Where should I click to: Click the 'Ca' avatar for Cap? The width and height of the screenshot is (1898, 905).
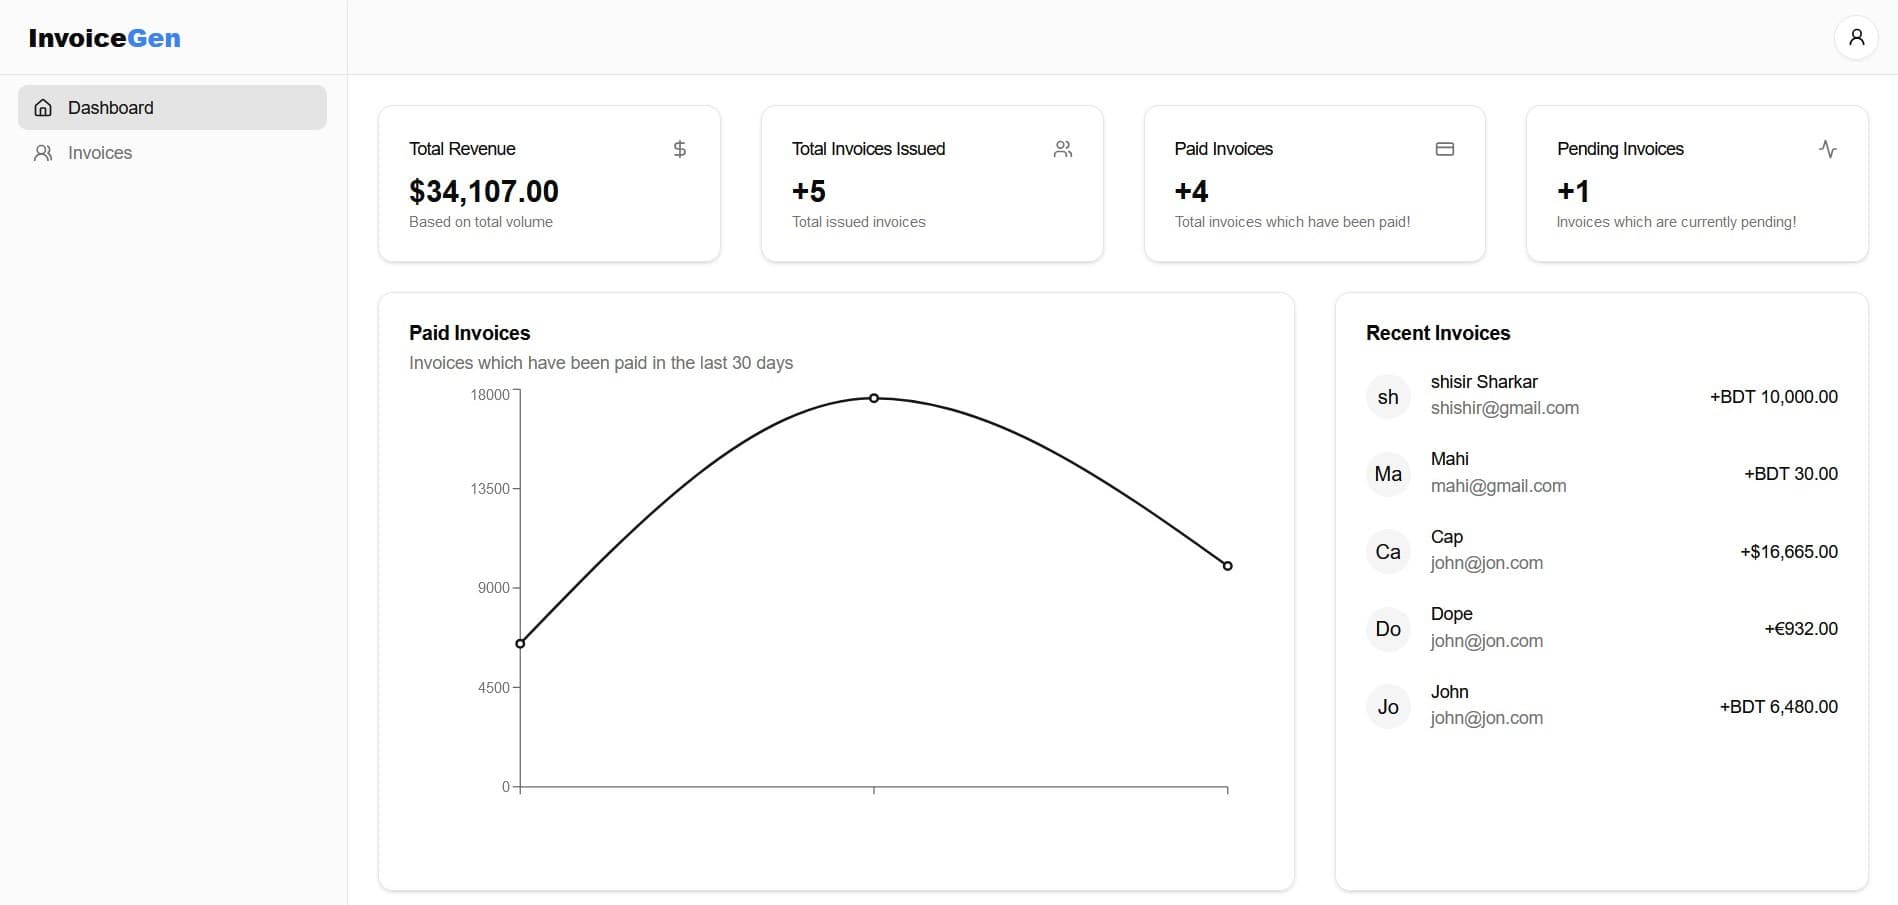[x=1388, y=552]
